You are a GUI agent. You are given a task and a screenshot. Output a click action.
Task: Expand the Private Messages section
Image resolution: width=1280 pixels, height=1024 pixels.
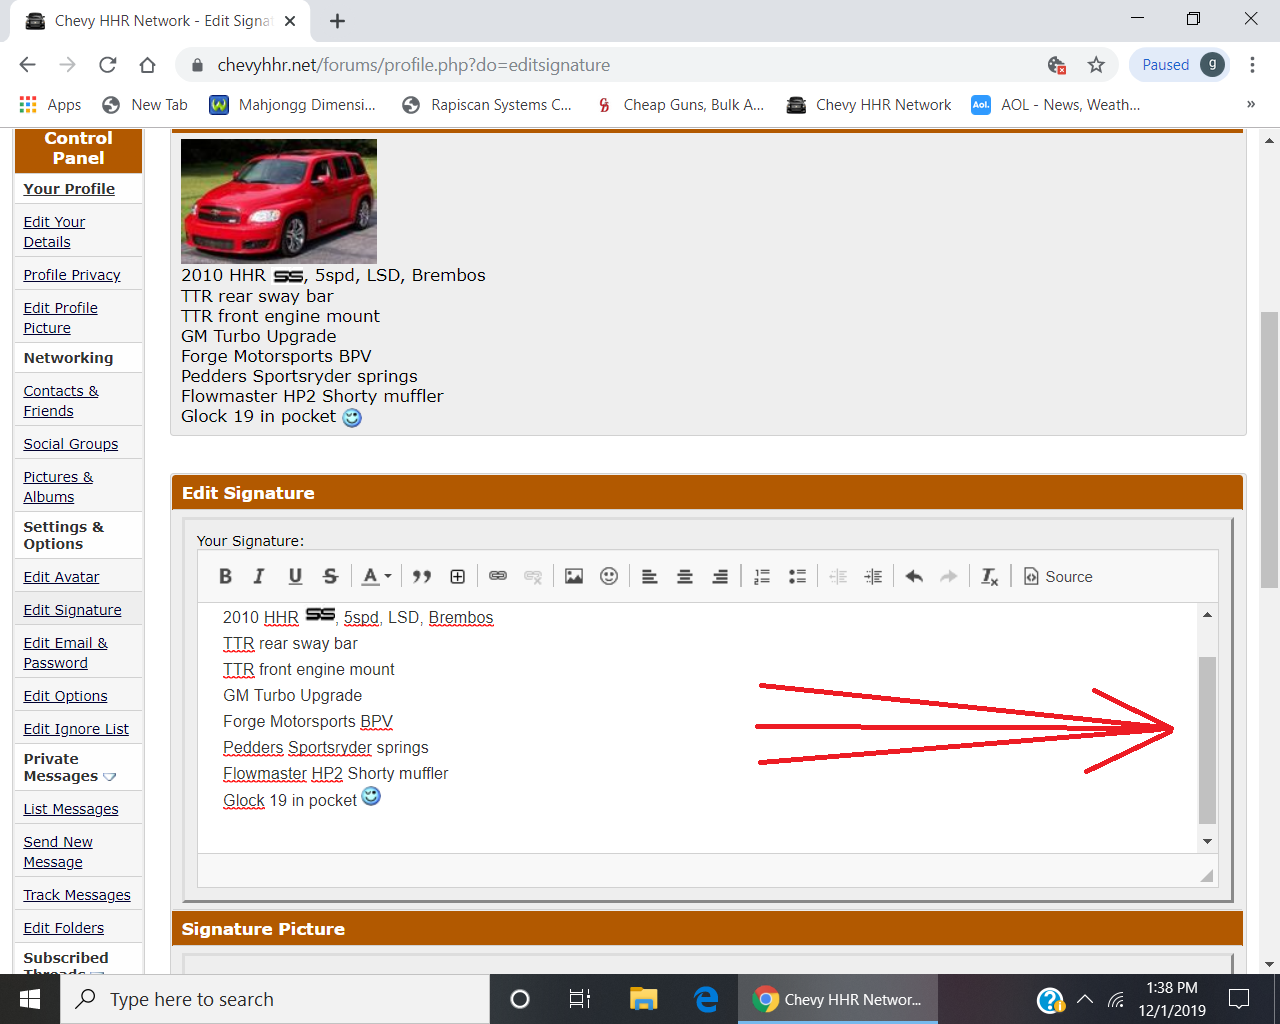tap(110, 777)
